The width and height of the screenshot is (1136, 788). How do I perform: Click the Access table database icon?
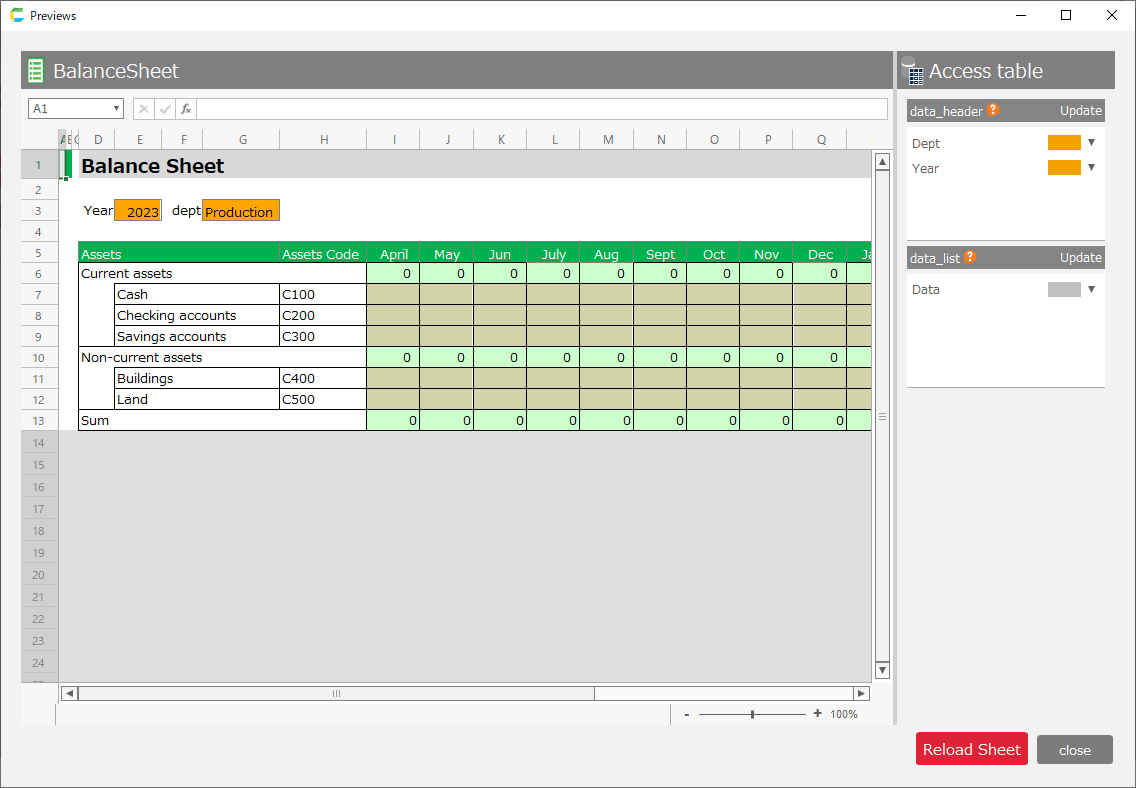(x=912, y=71)
